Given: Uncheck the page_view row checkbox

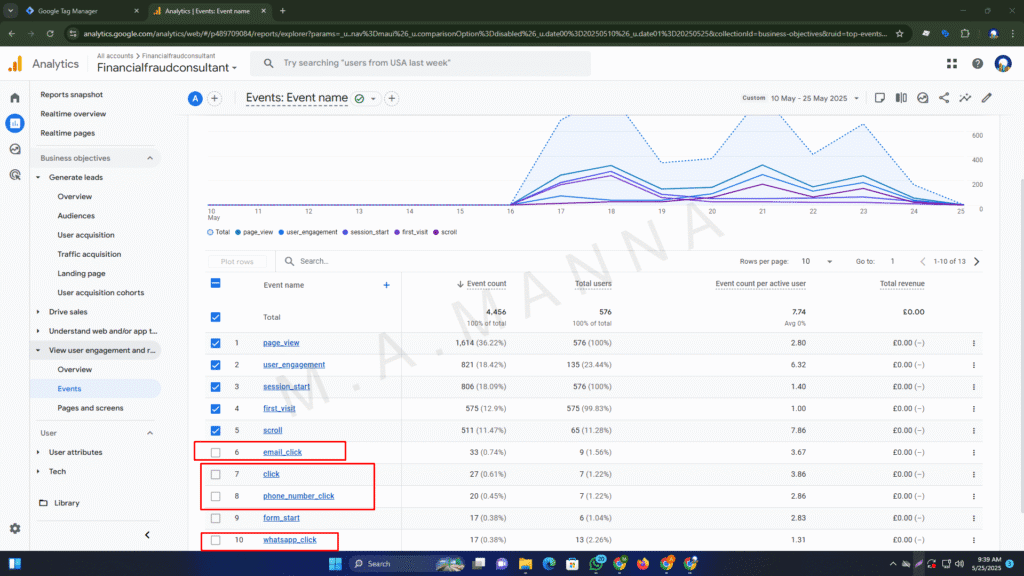Looking at the screenshot, I should pos(216,343).
